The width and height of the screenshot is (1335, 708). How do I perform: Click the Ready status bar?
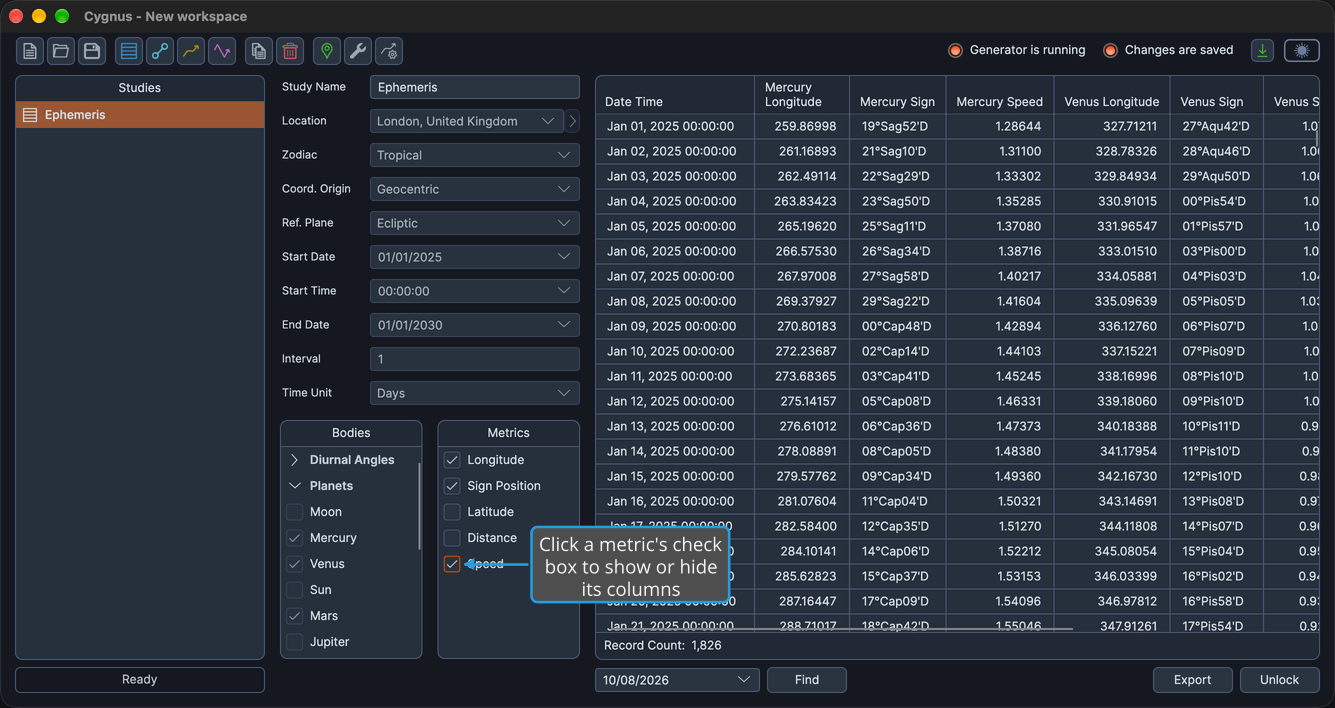pyautogui.click(x=140, y=680)
